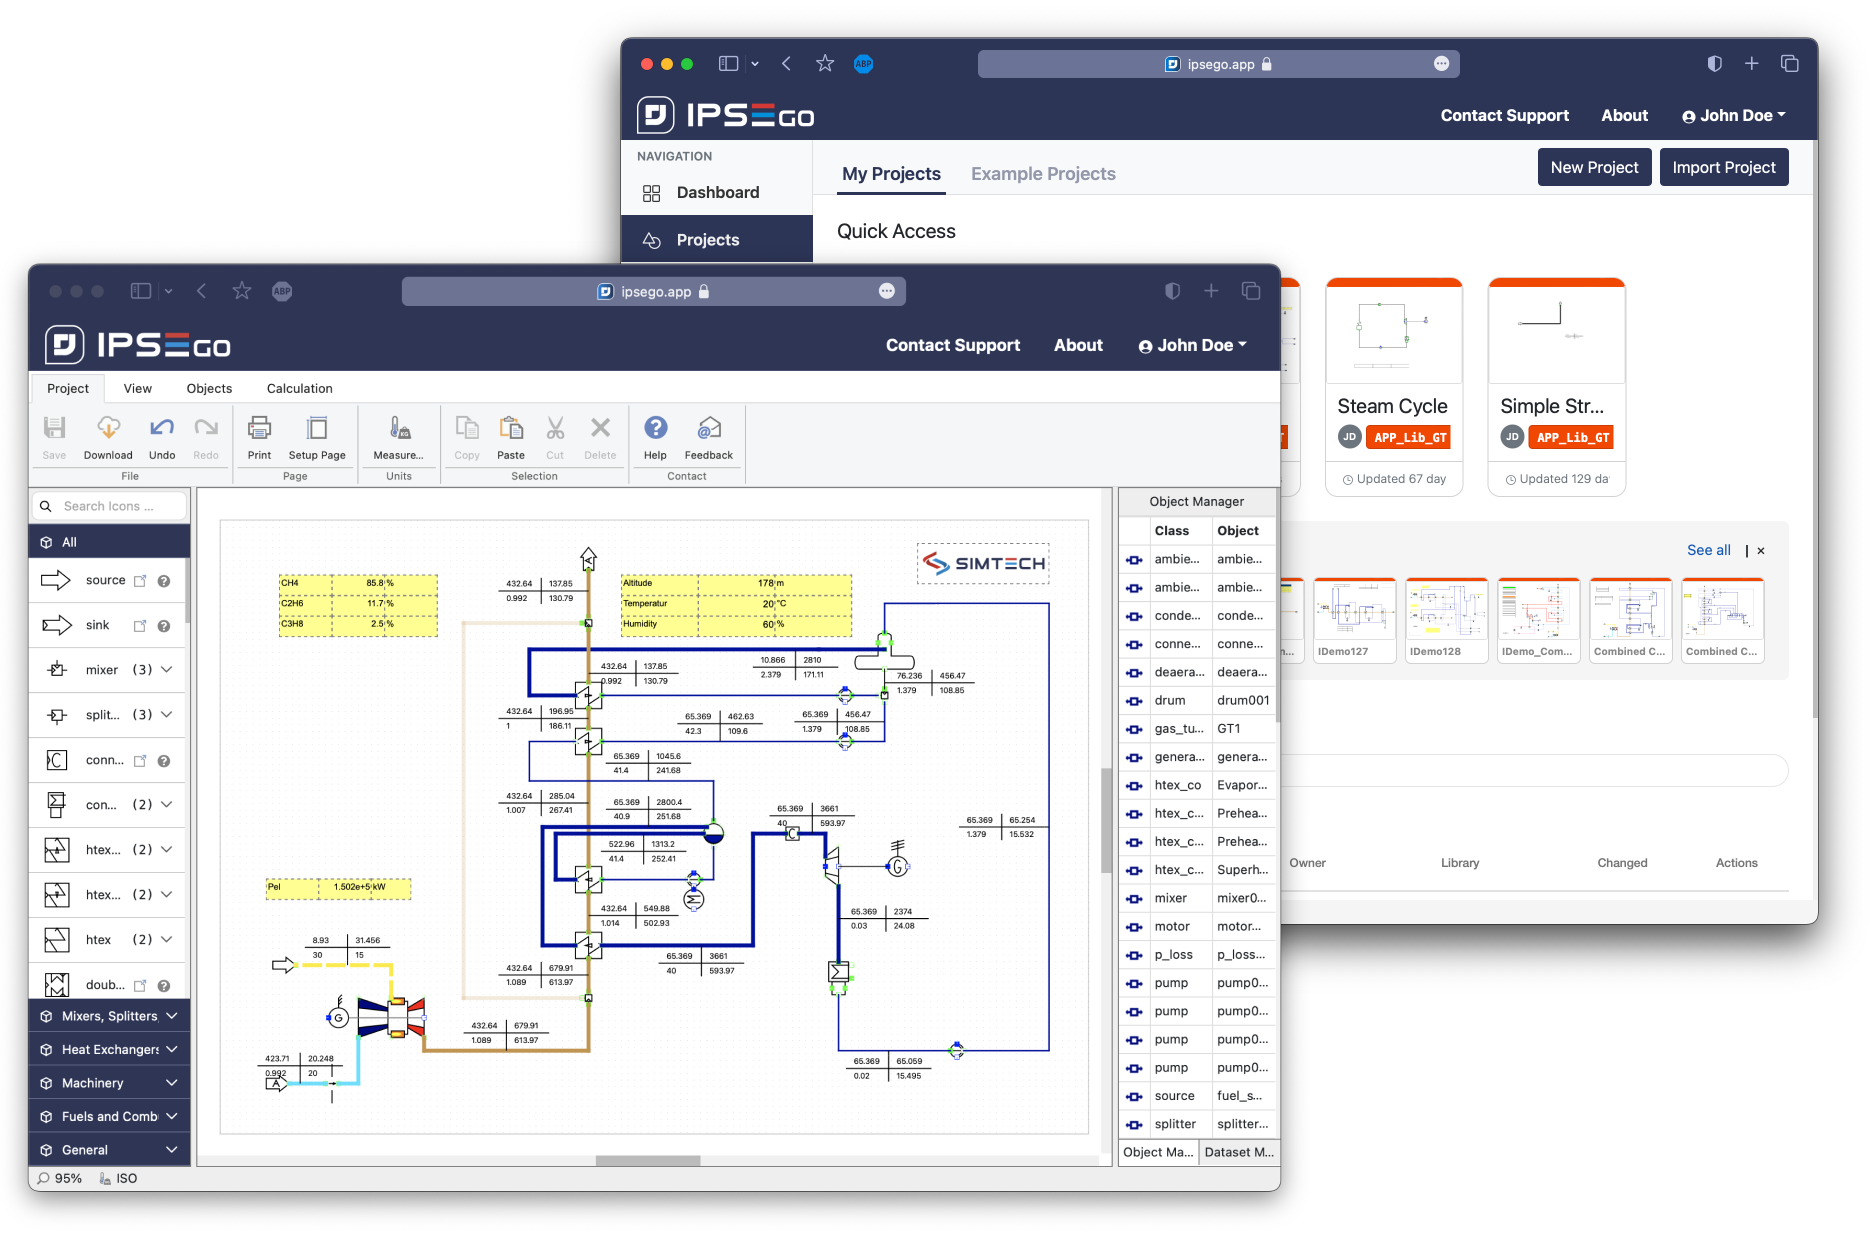The height and width of the screenshot is (1235, 1874).
Task: Create a New Project
Action: tap(1594, 167)
